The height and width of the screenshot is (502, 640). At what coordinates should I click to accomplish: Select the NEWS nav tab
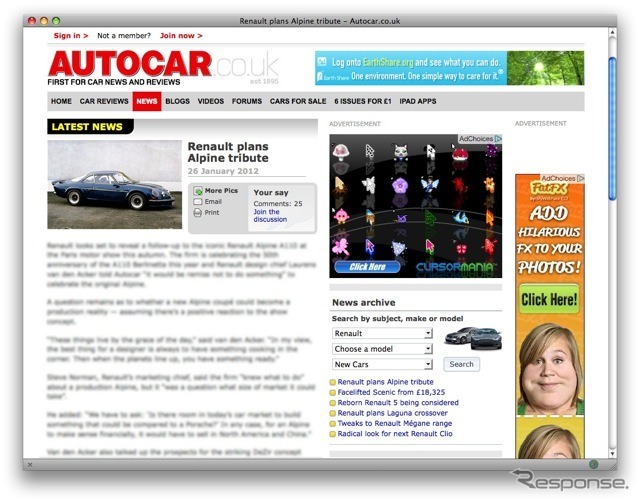(x=147, y=101)
